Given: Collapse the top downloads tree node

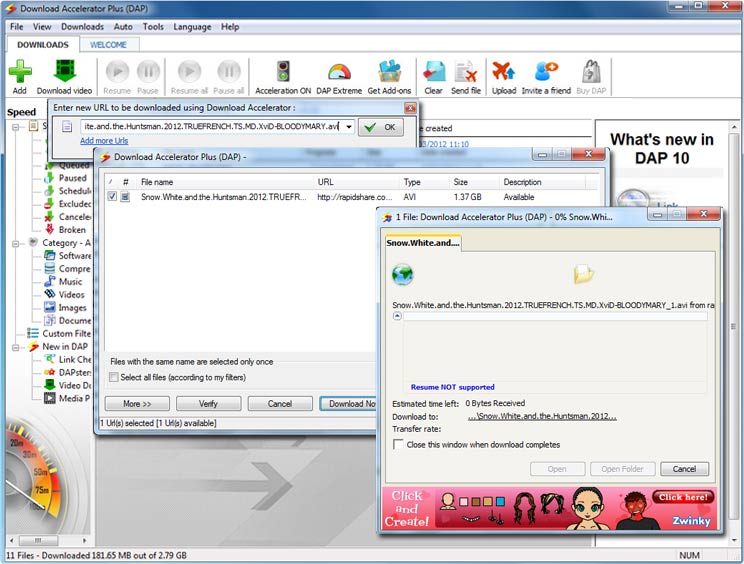Looking at the screenshot, I should (x=16, y=127).
